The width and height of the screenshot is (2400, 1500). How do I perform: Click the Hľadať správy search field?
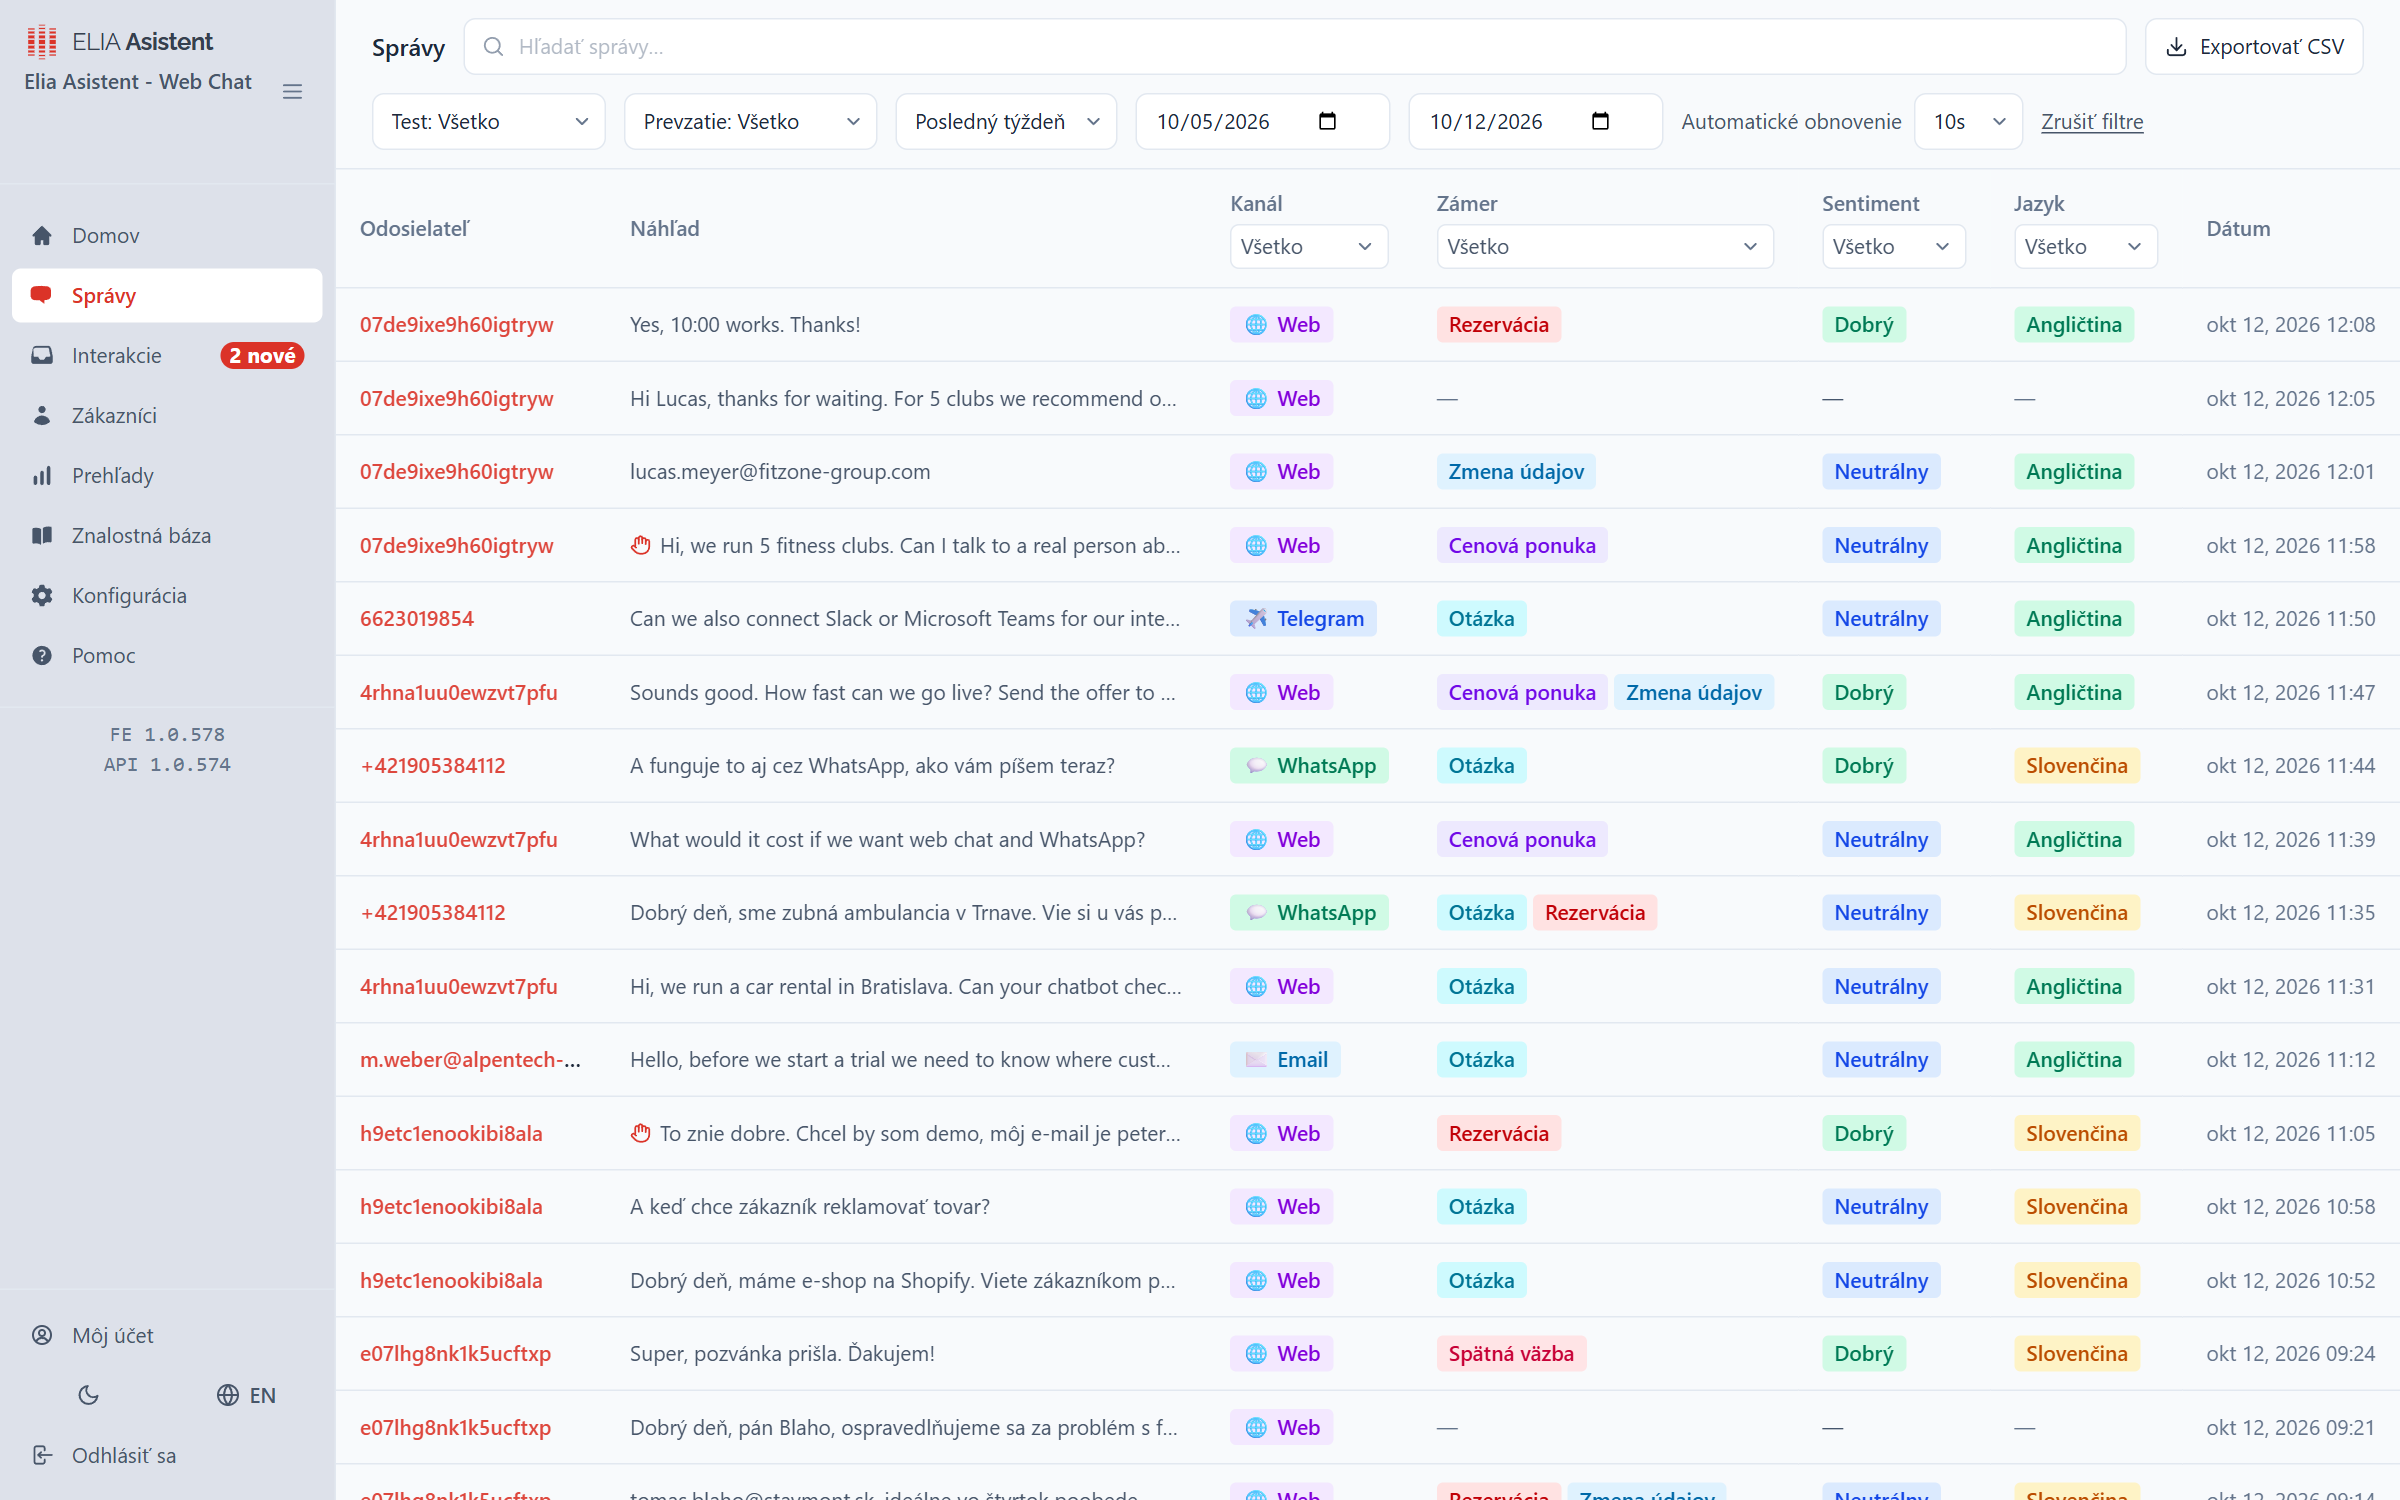[1295, 47]
